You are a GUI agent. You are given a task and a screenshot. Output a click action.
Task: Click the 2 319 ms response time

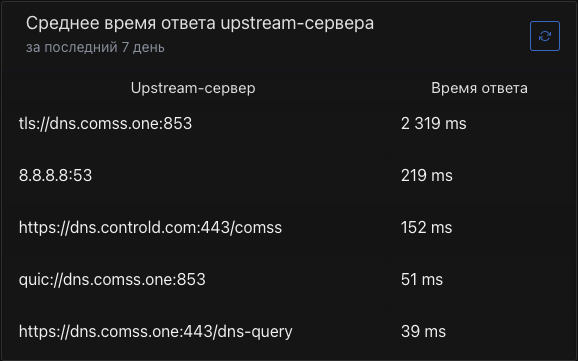click(x=434, y=124)
